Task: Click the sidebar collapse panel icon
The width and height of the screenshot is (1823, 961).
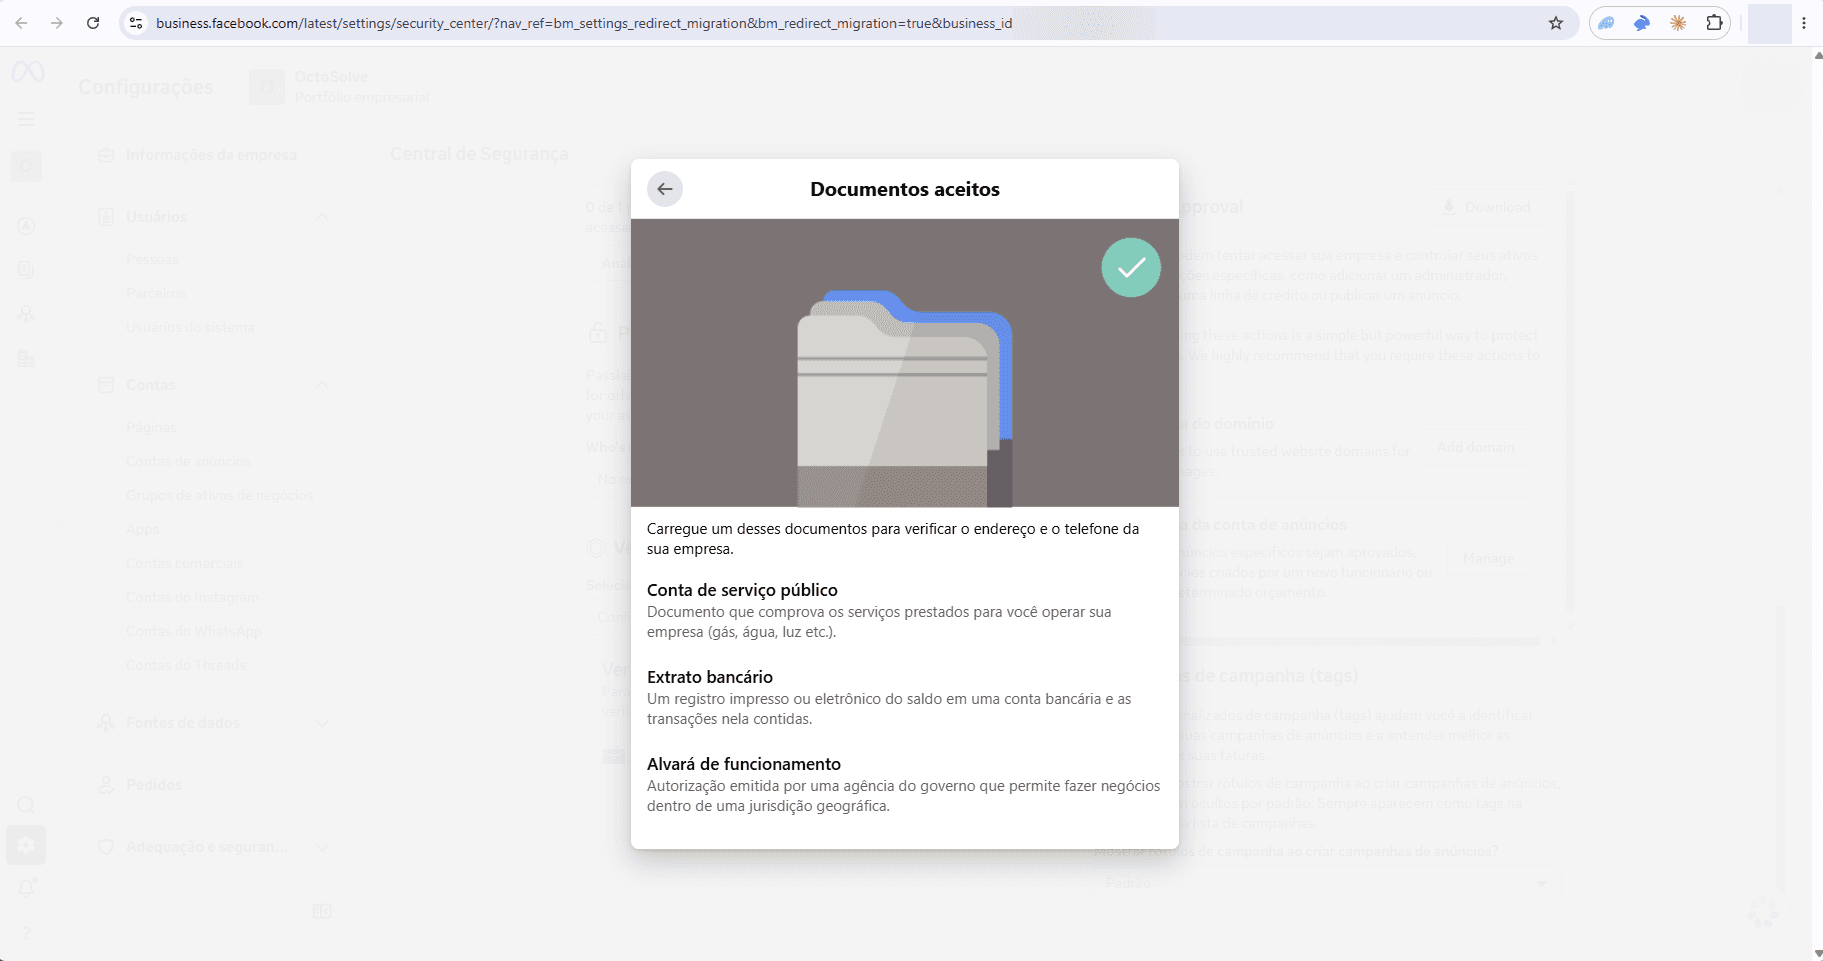Action: (322, 911)
